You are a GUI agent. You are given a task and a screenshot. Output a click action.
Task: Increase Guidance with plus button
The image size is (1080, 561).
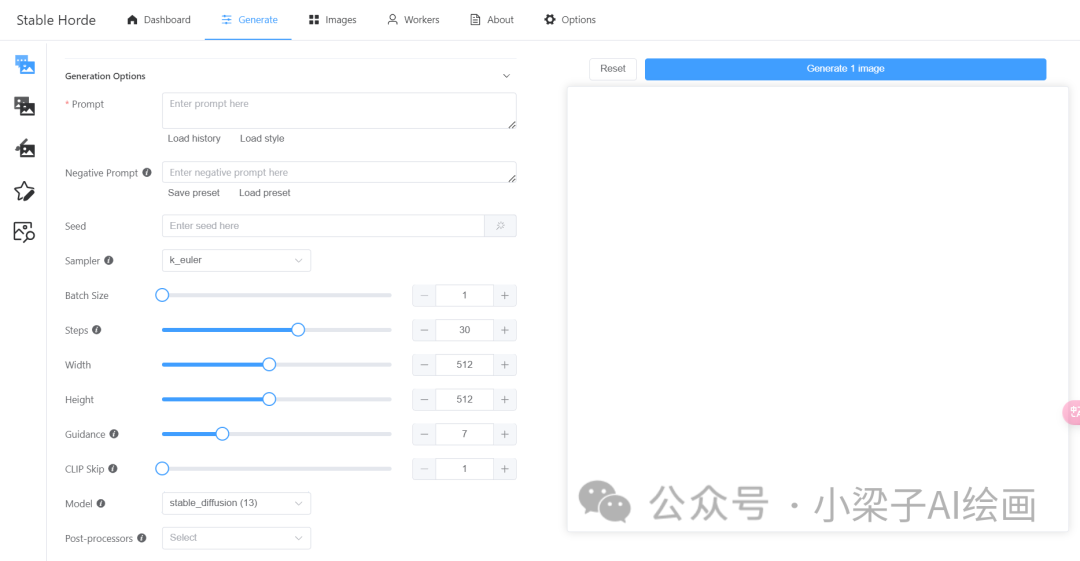(505, 434)
